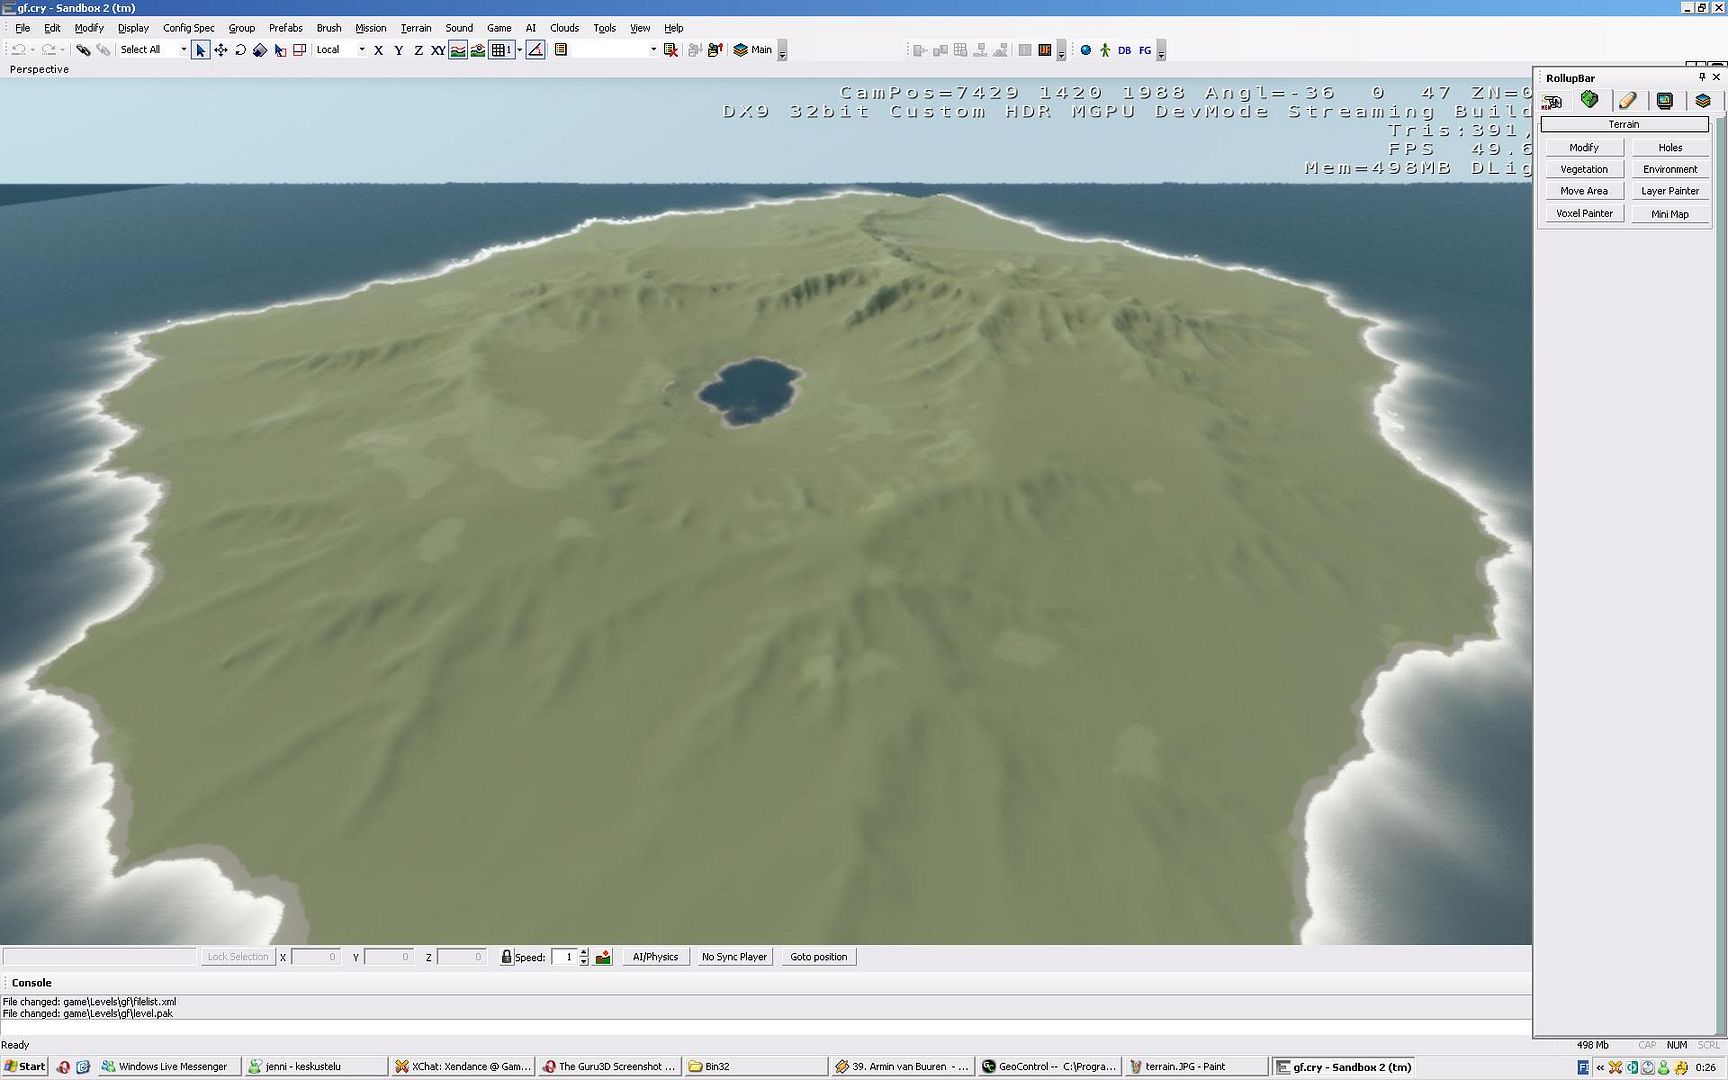Select the Move tool in toolbar

coord(221,50)
